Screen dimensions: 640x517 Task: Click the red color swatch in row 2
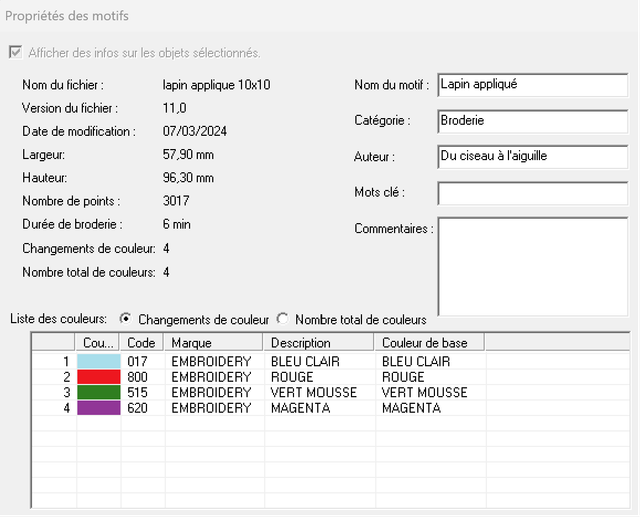(x=100, y=377)
